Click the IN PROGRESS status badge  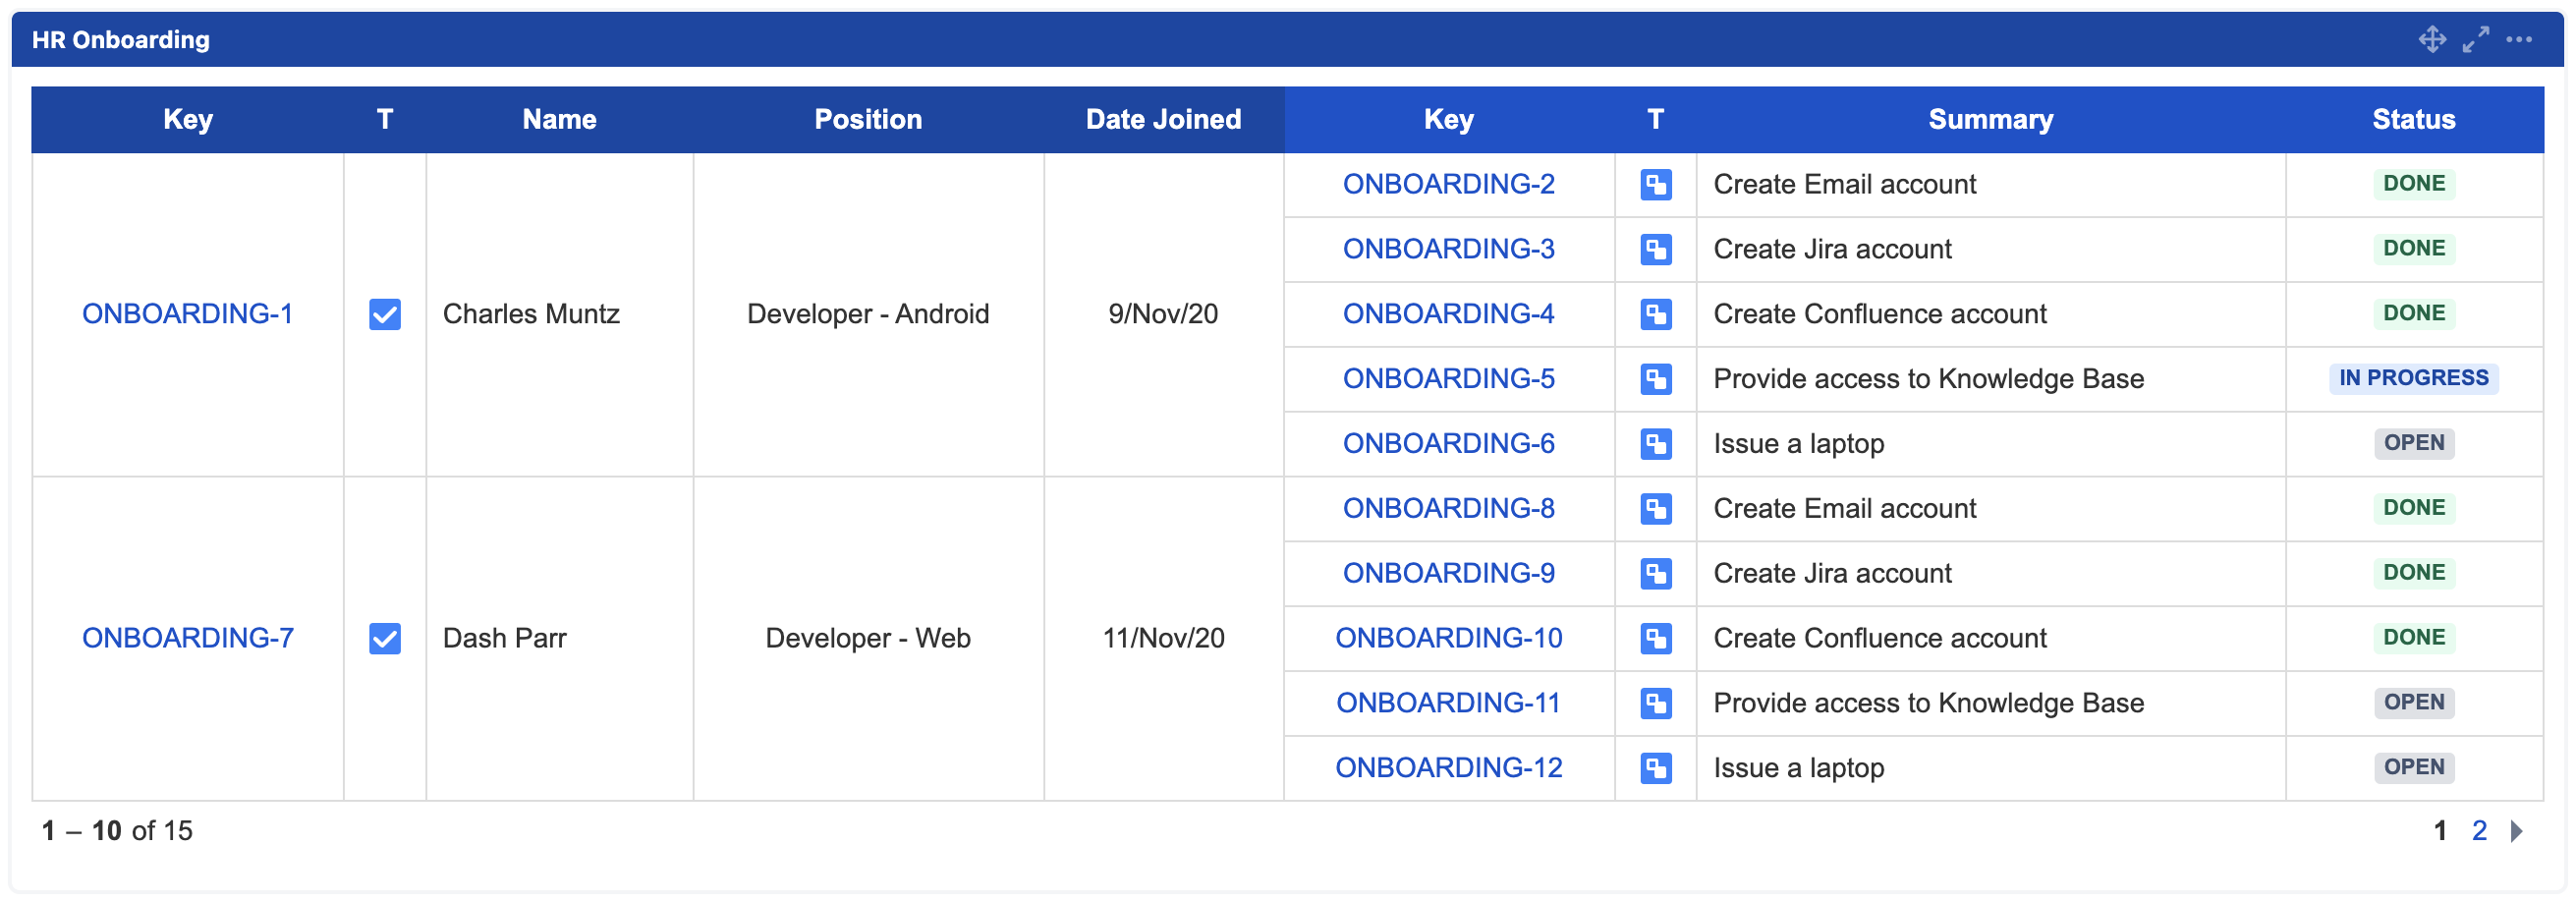[x=2413, y=379]
